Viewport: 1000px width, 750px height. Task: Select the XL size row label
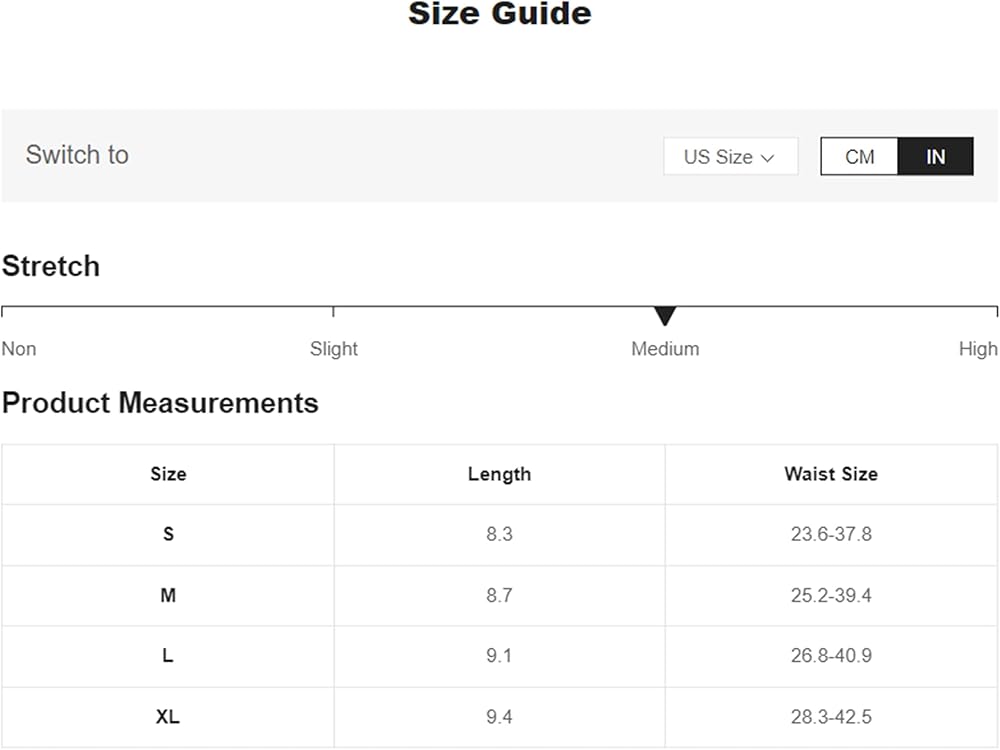click(168, 717)
